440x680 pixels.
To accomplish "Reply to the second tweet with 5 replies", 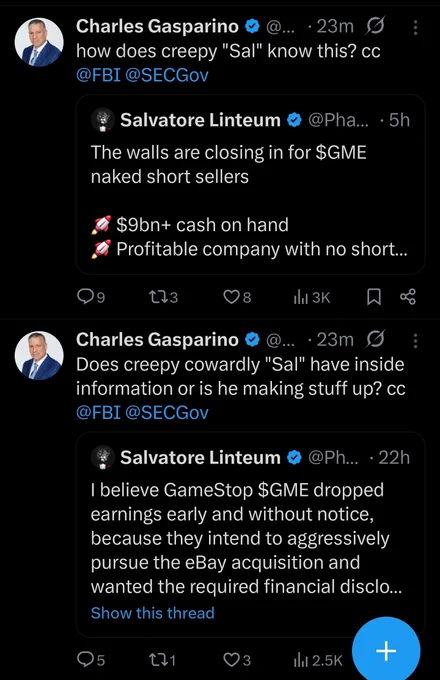I will (91, 660).
